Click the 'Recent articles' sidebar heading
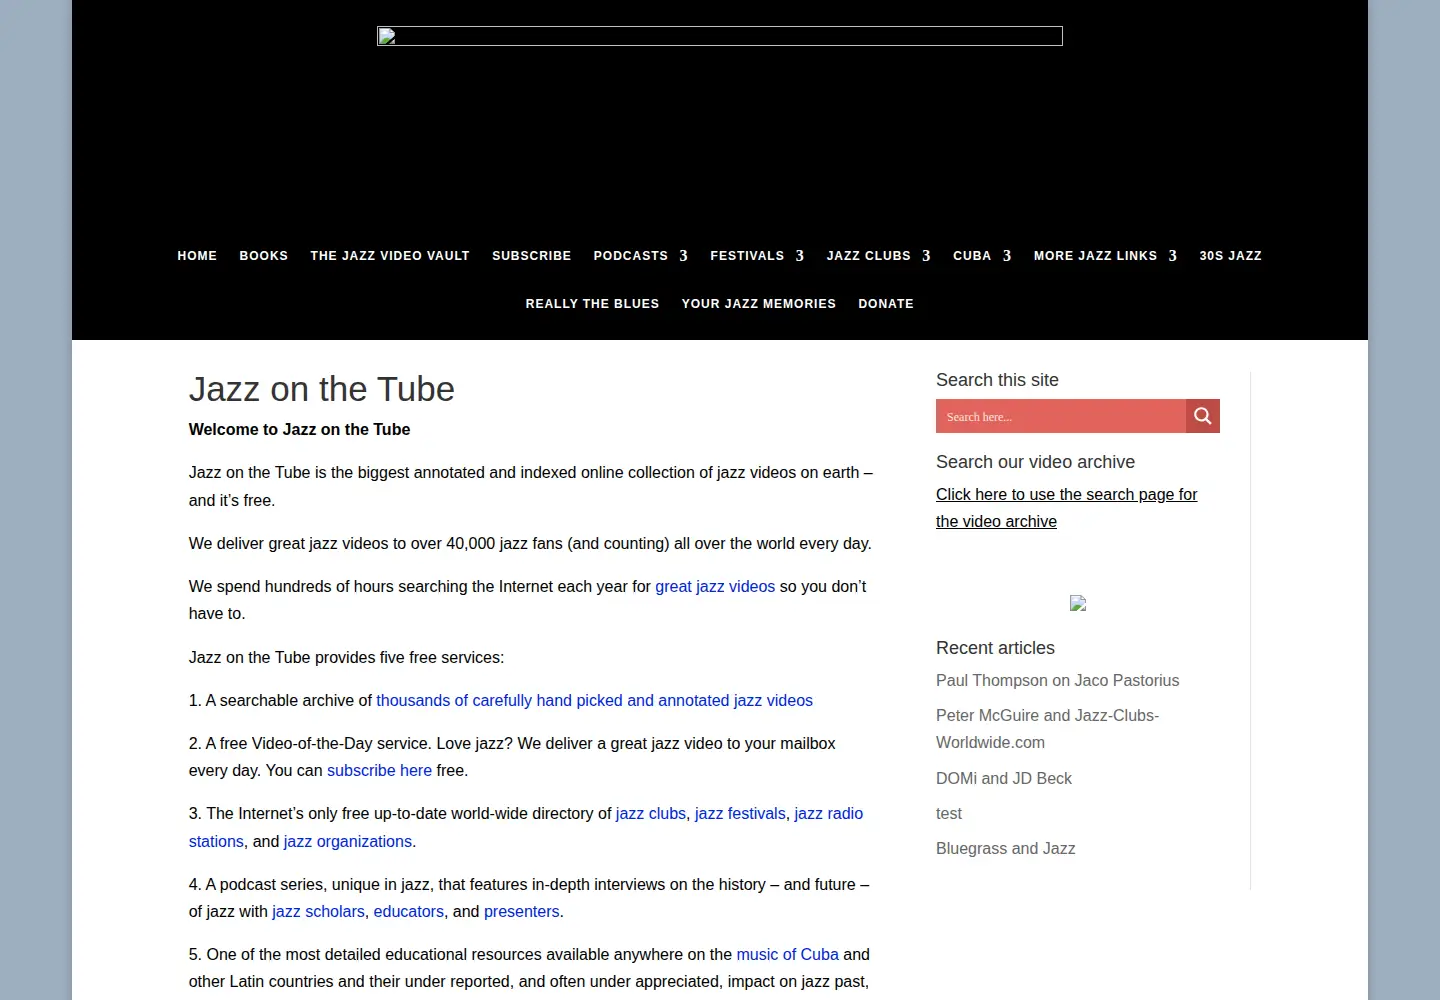Image resolution: width=1440 pixels, height=1000 pixels. coord(995,648)
